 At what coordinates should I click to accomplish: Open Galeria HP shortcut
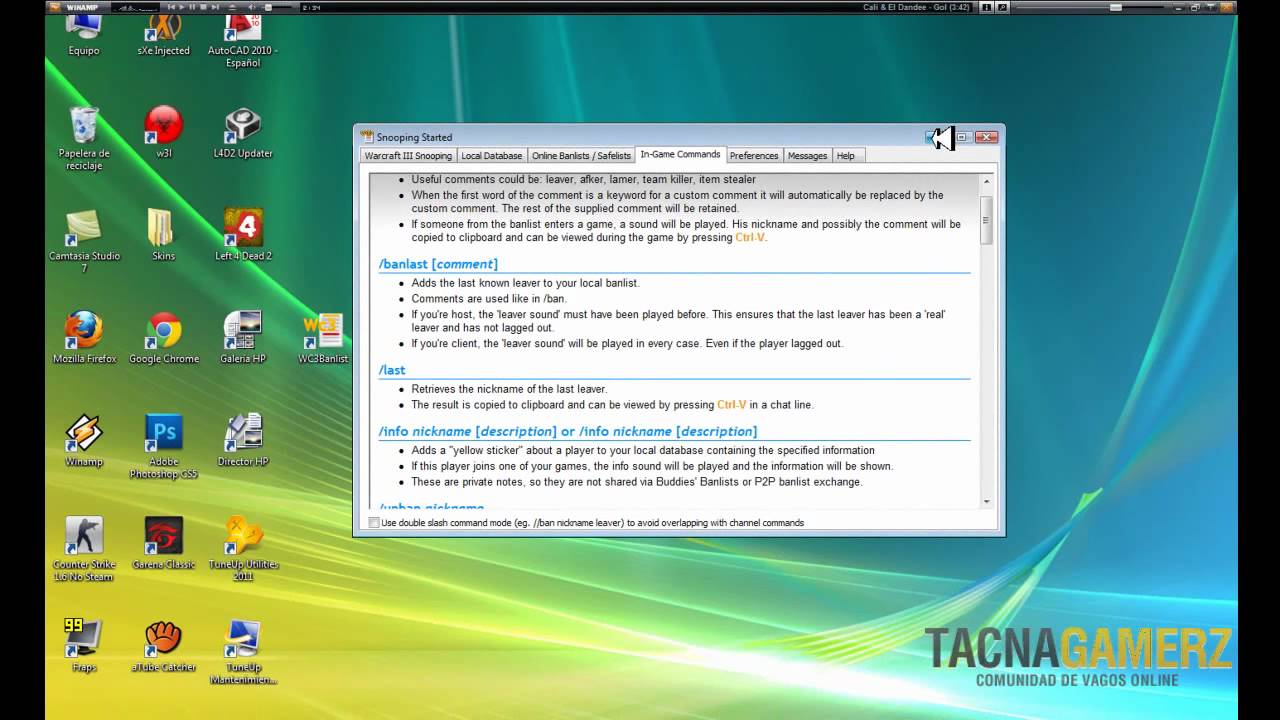(x=242, y=338)
